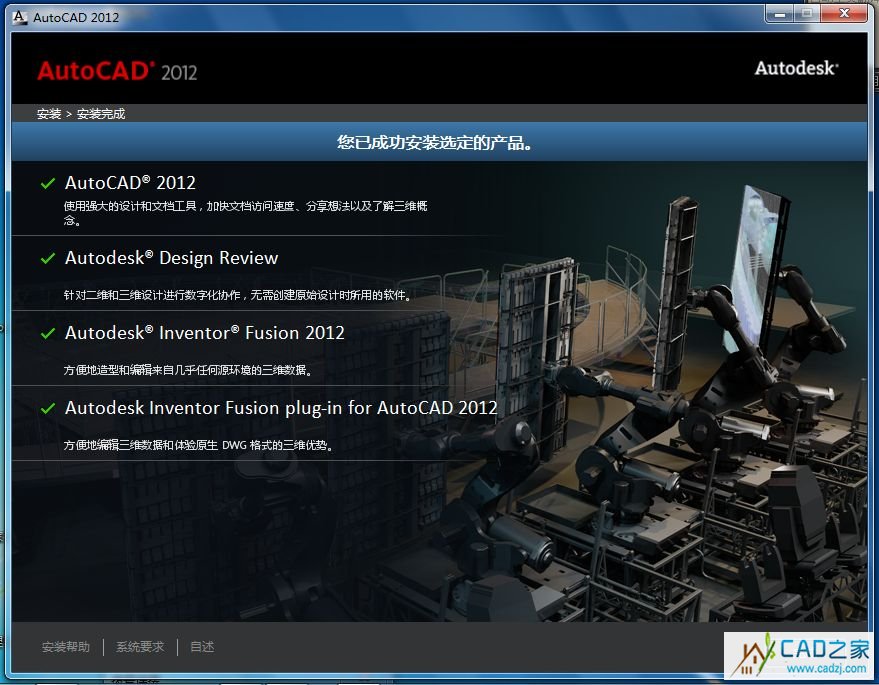Image resolution: width=879 pixels, height=685 pixels.
Task: Click the AutoCAD icon in the title bar
Action: [x=20, y=17]
